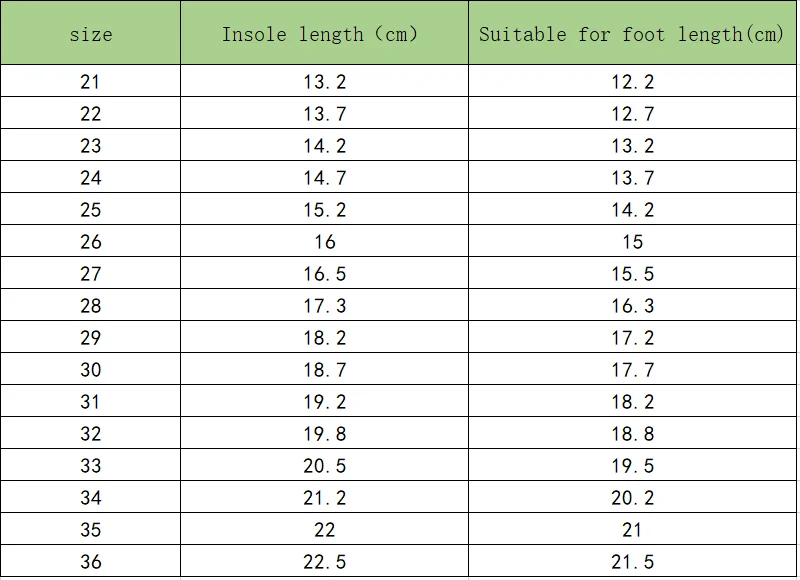Click size 28 in the size column

(x=90, y=306)
